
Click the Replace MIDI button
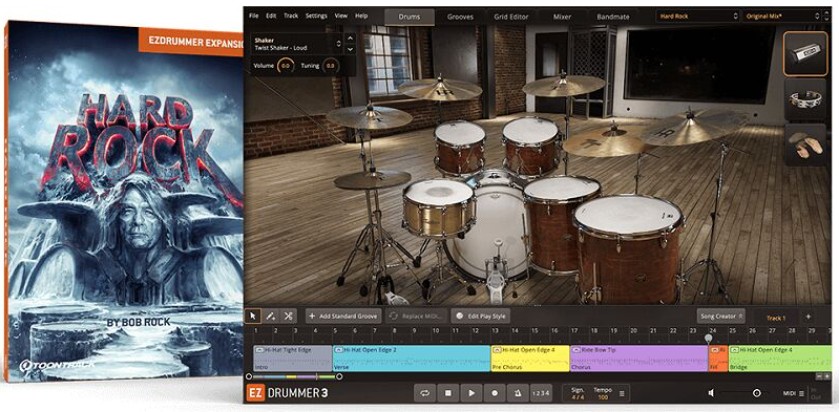416,316
